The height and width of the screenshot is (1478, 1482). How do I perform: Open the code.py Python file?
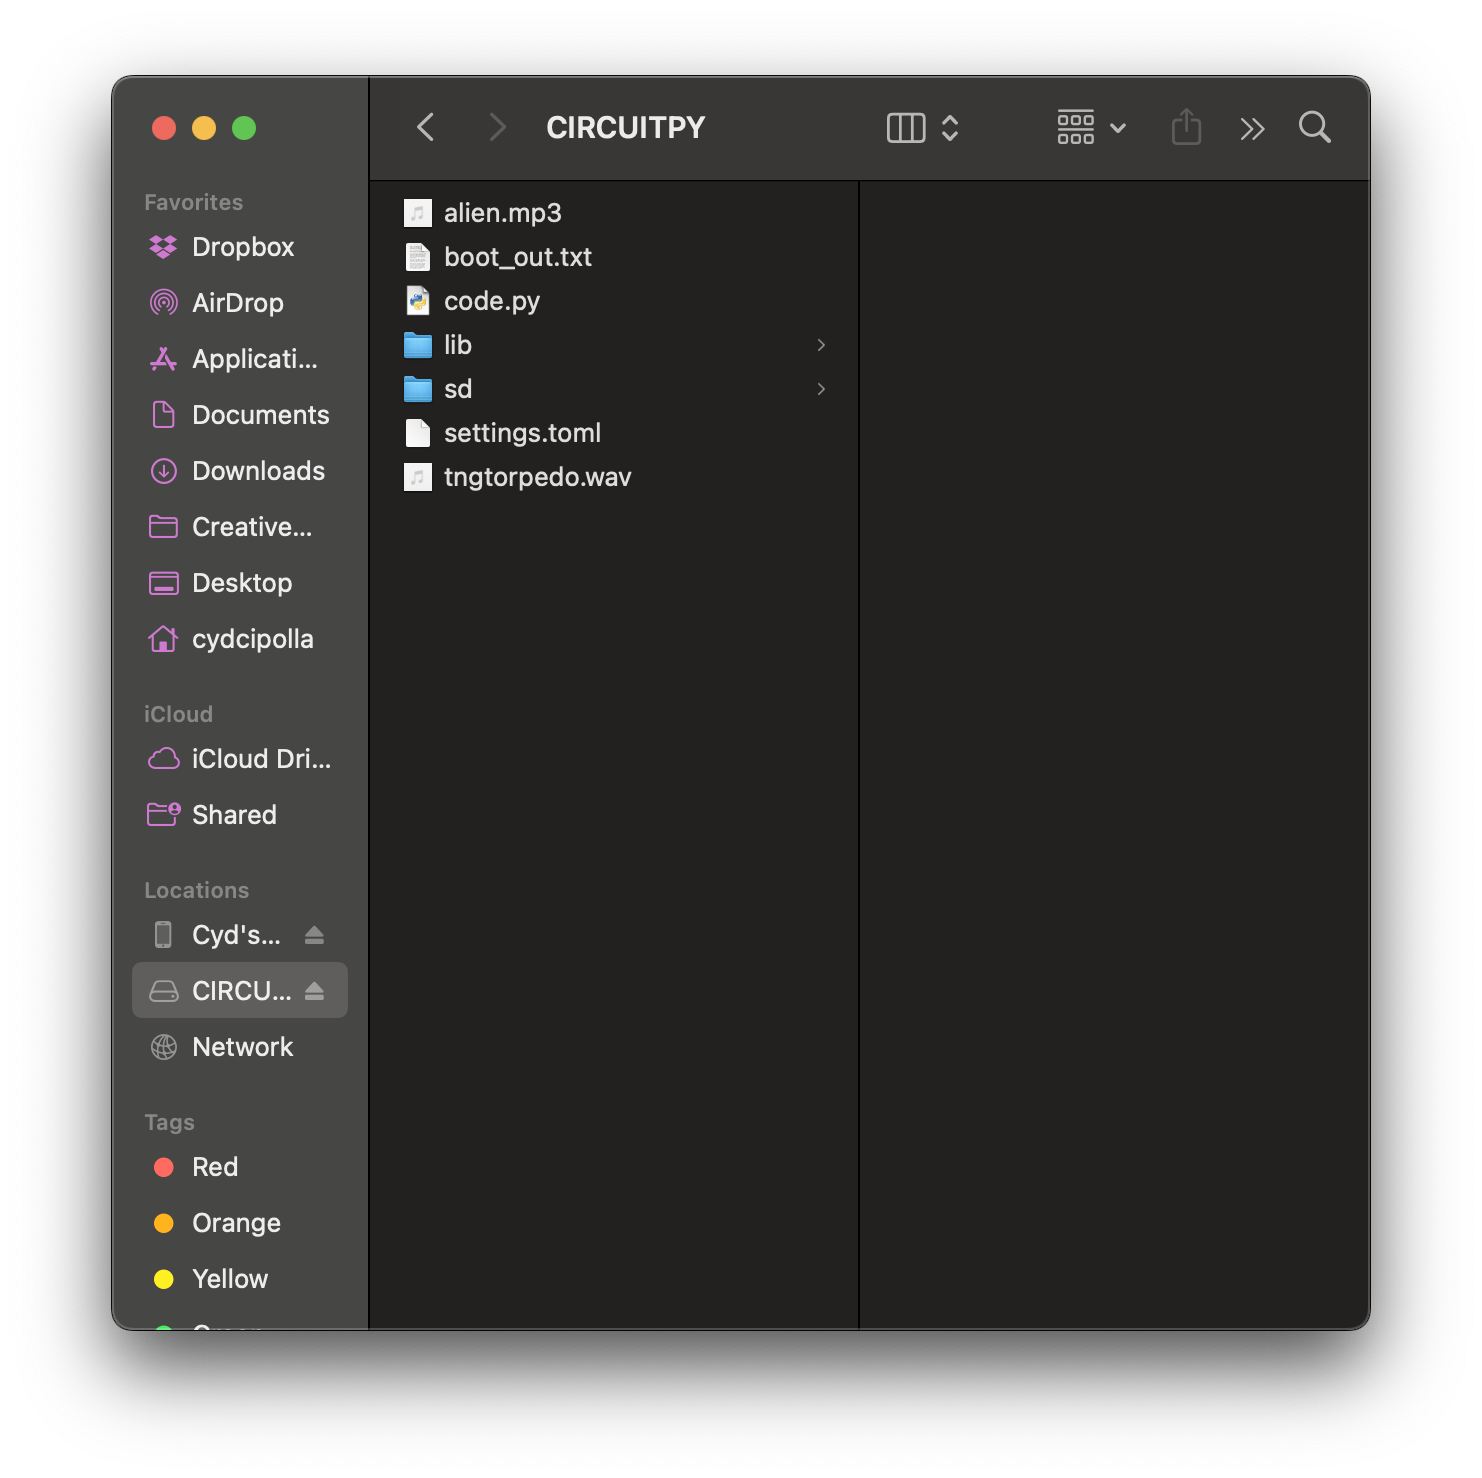491,301
